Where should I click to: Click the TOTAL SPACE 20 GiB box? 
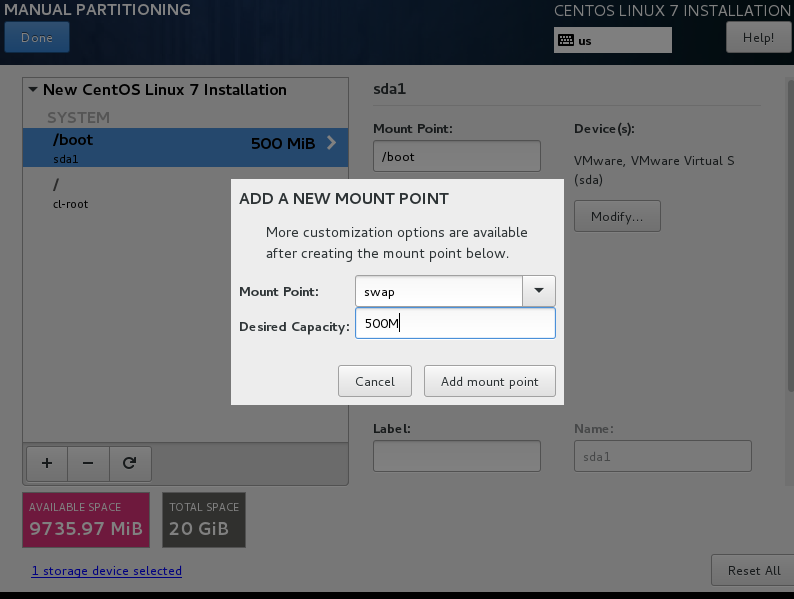[x=204, y=520]
